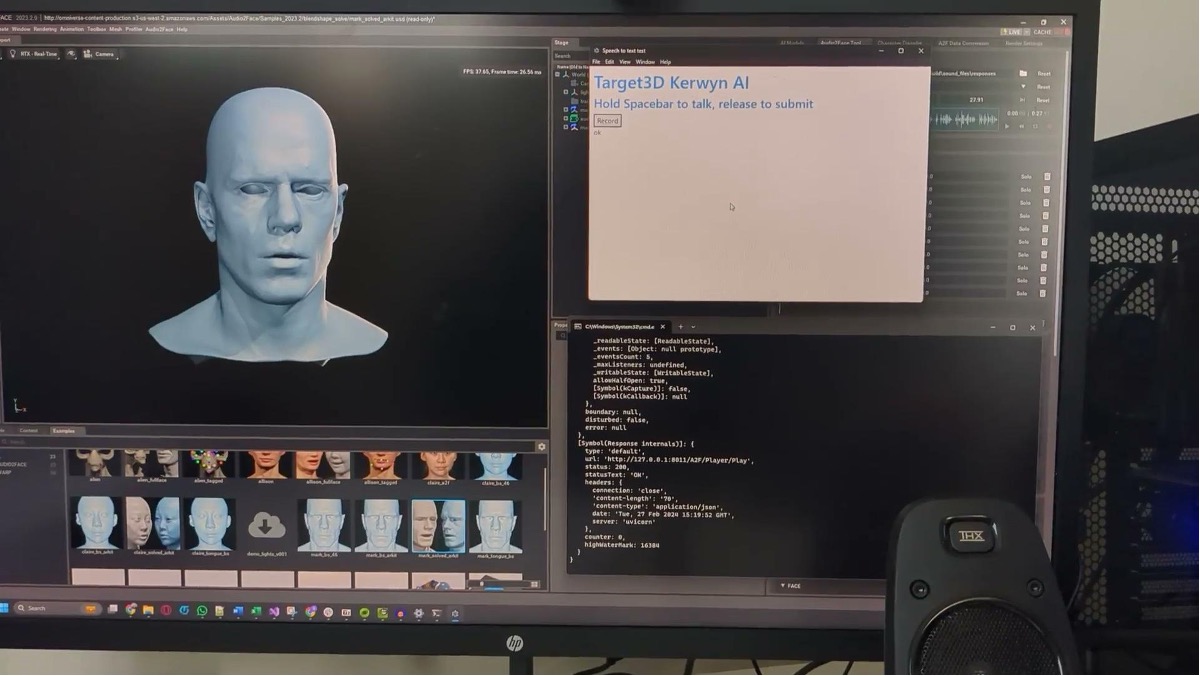
Task: Open the Camera dropdown in viewport toolbar
Action: coord(99,54)
